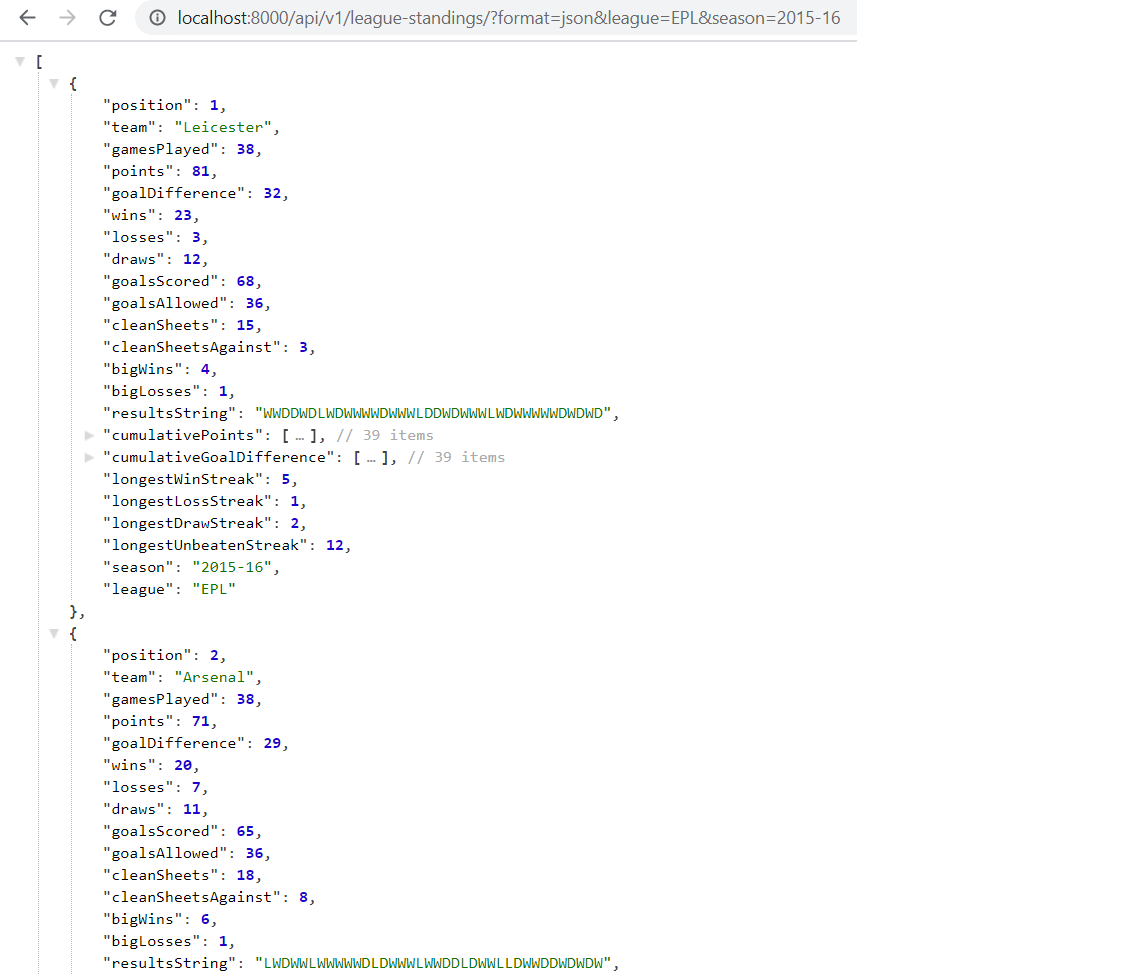Collapse the root JSON array
Screen dimensions: 1137x975
pyautogui.click(x=20, y=62)
